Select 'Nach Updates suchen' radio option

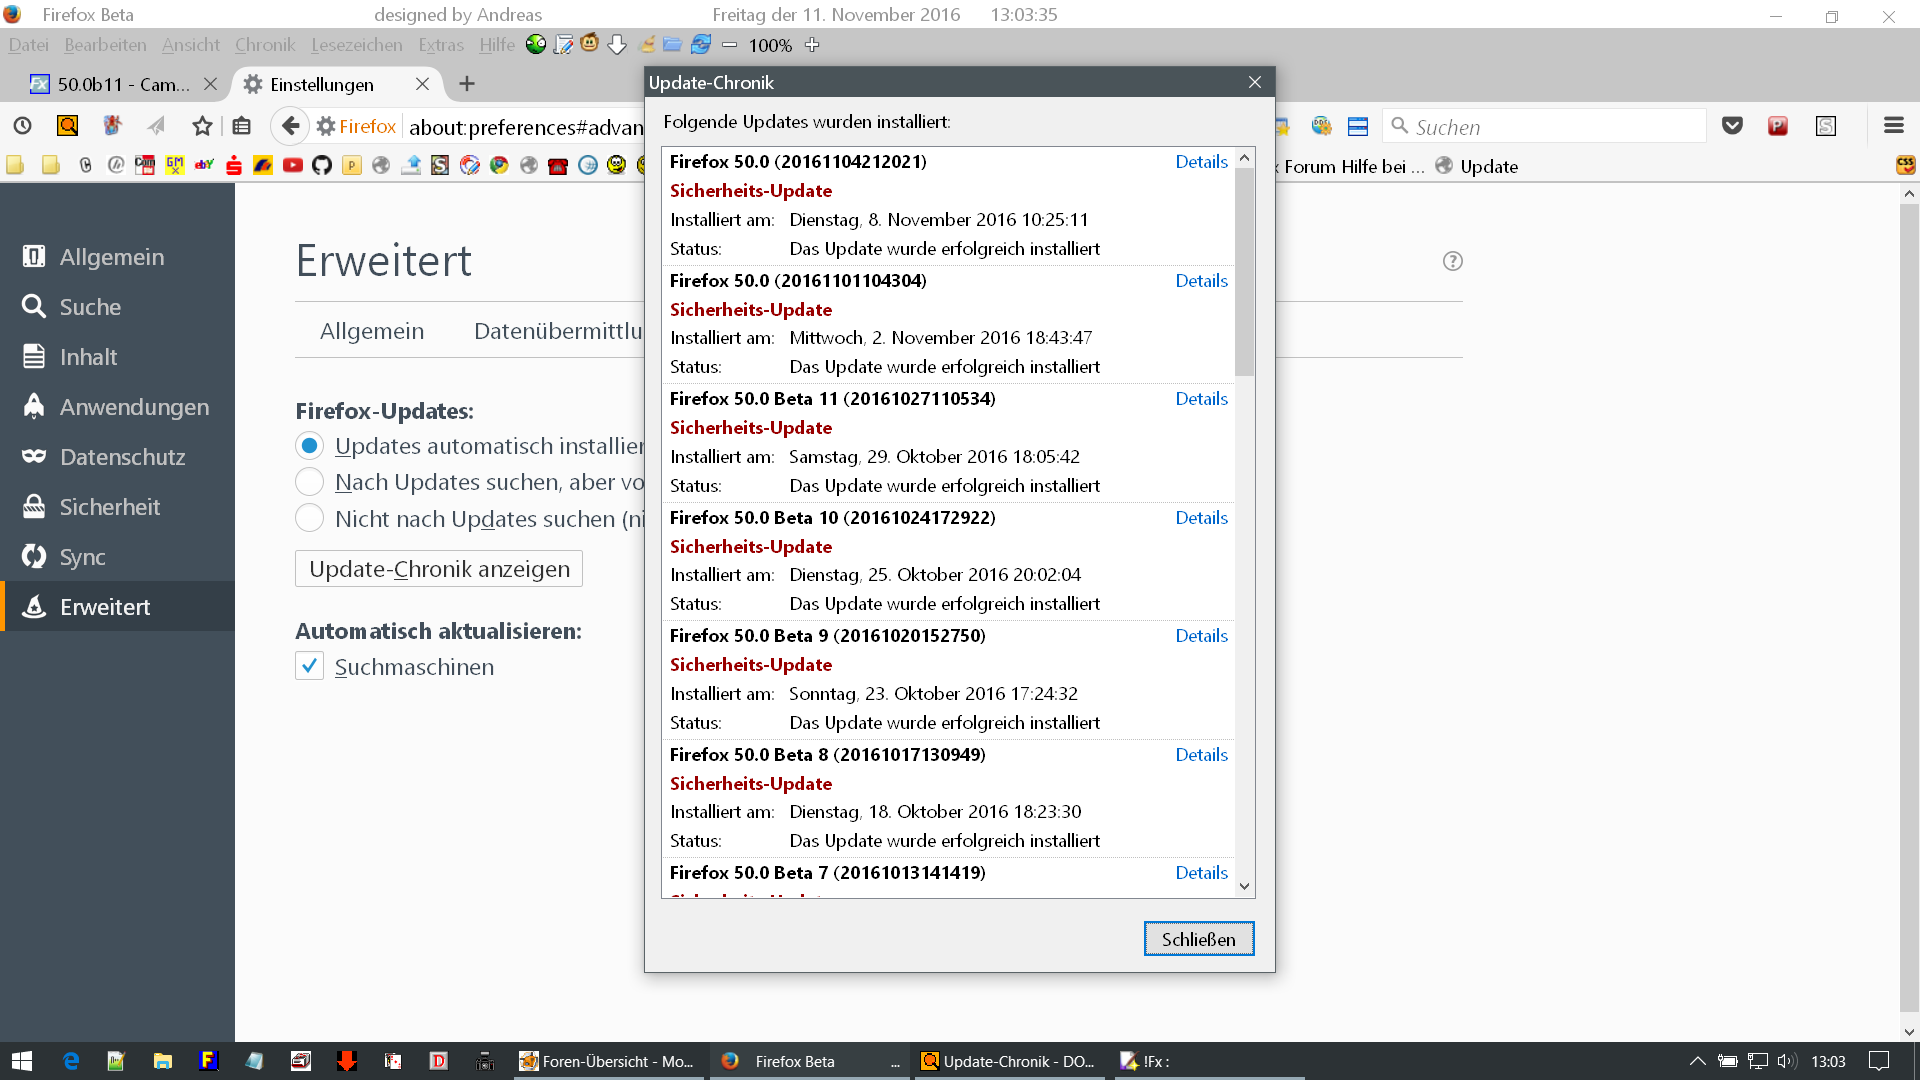[309, 482]
